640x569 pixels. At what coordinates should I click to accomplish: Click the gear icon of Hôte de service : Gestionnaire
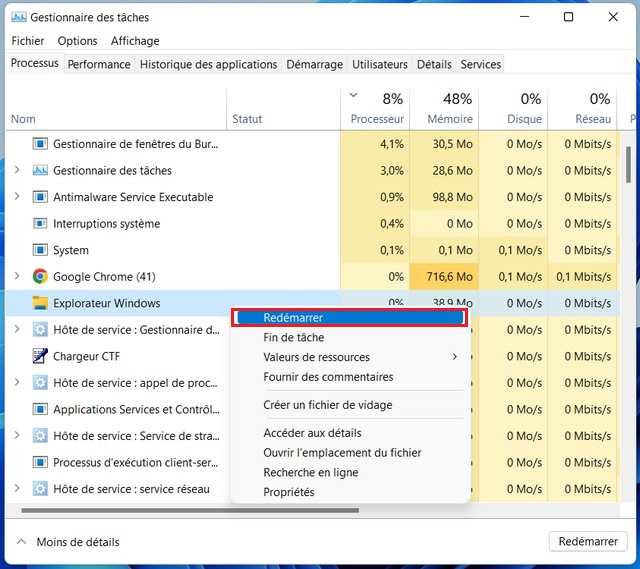[x=40, y=330]
